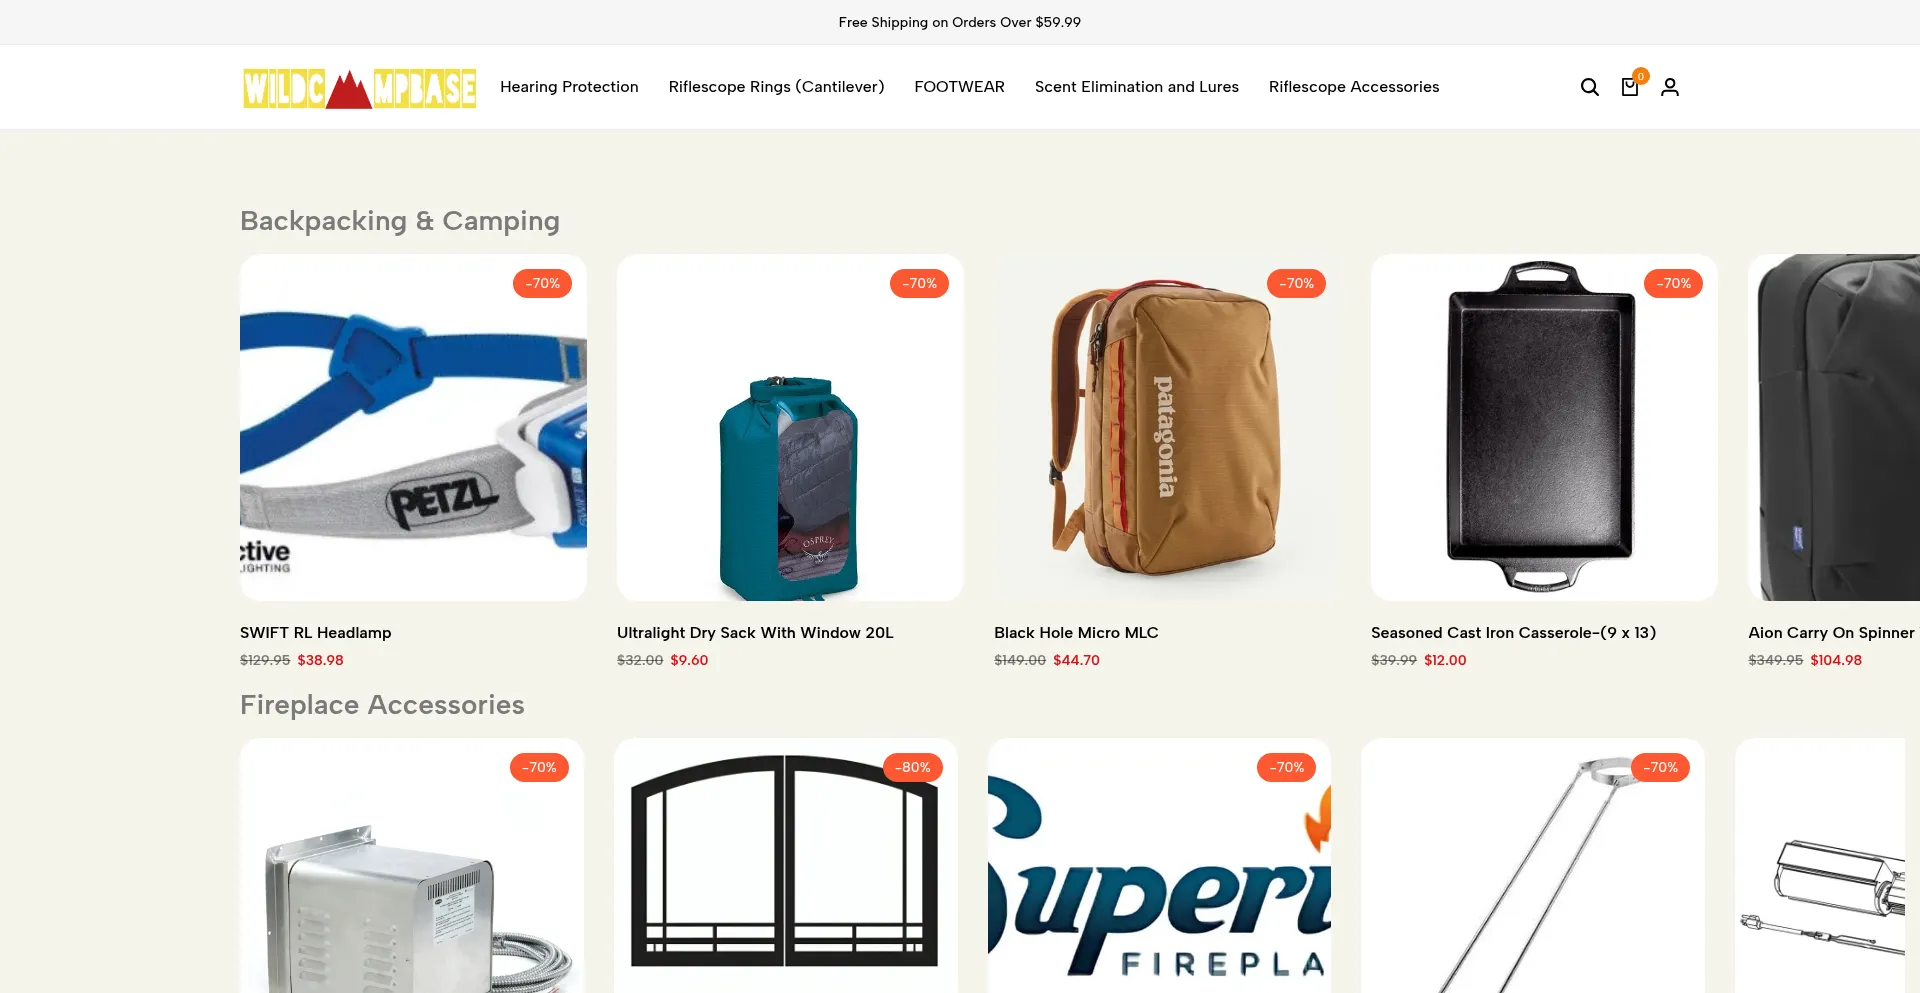Go to the FOOTWEAR category

tap(959, 87)
